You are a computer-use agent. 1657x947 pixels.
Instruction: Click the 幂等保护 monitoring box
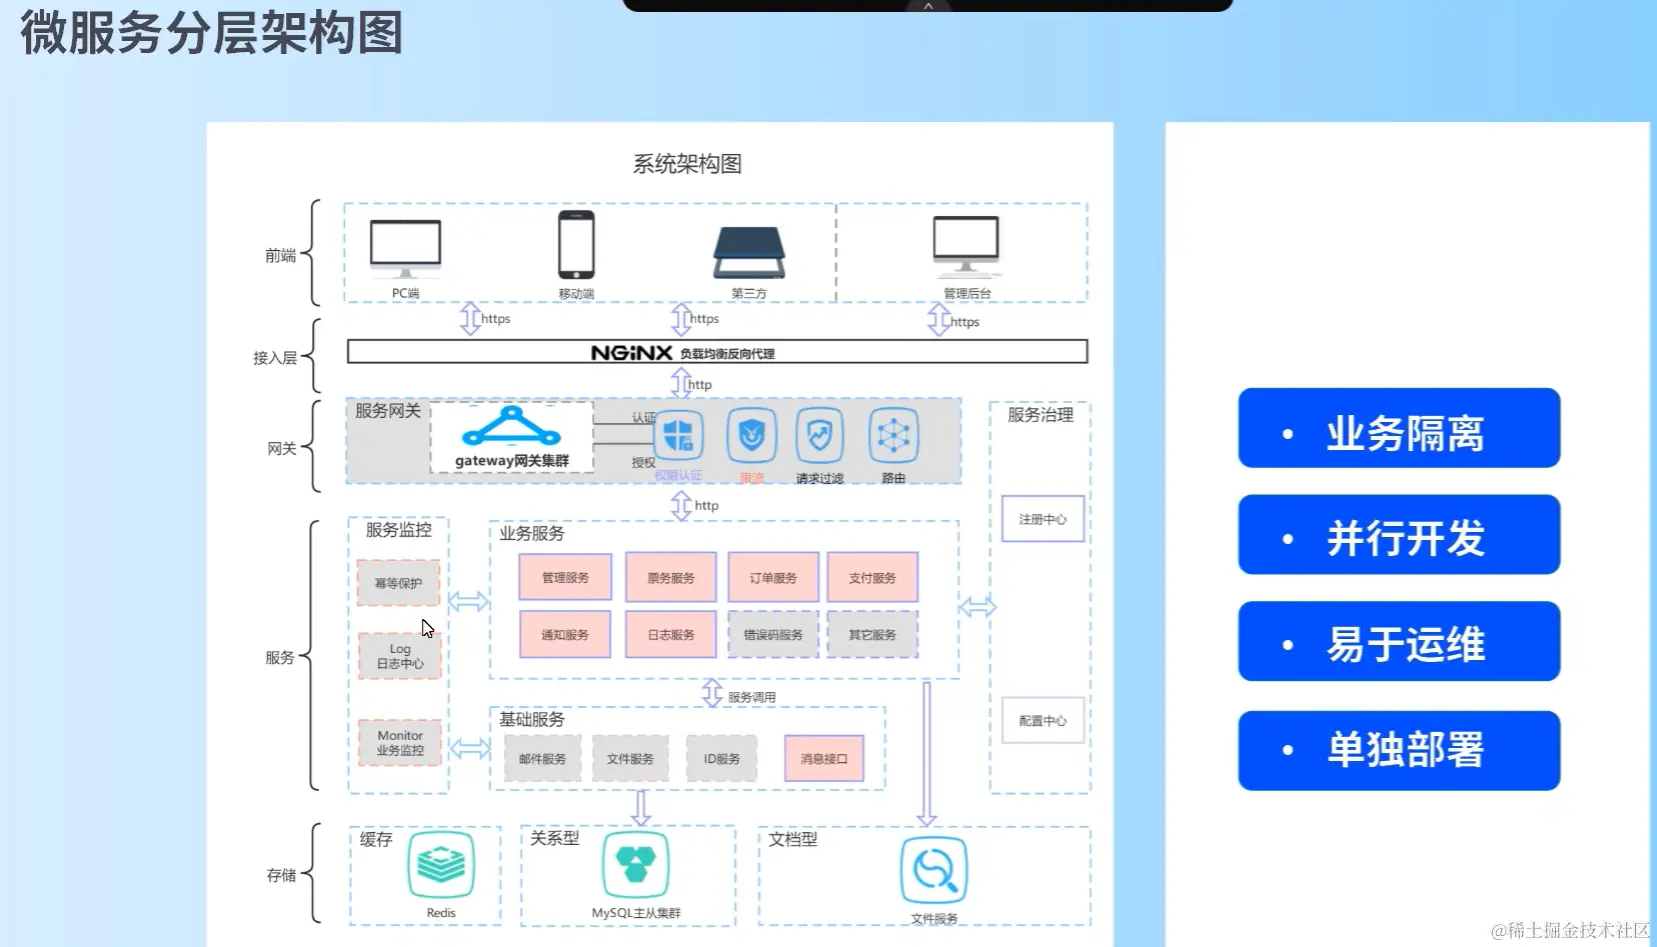[x=398, y=583]
